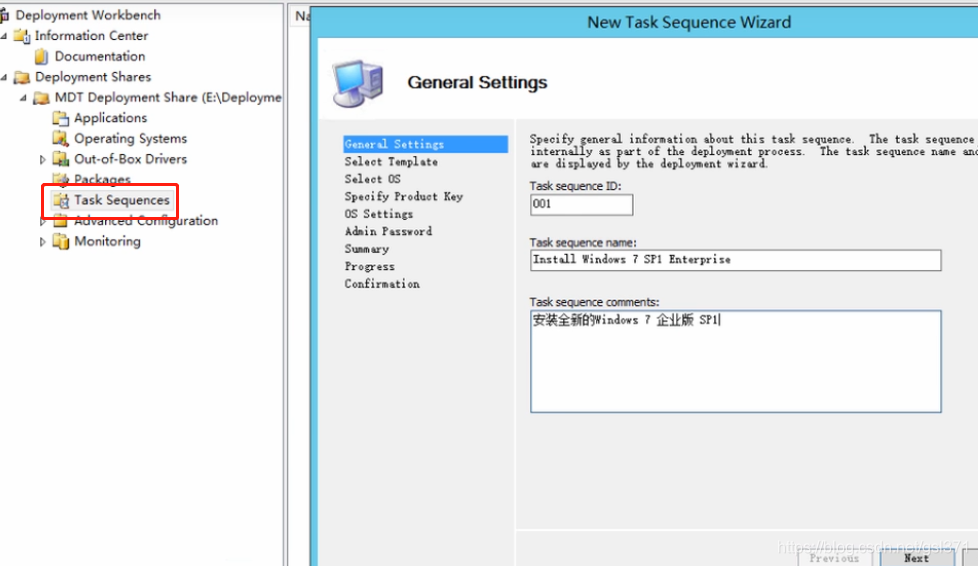Click the Operating Systems folder icon
The image size is (978, 566).
(61, 139)
